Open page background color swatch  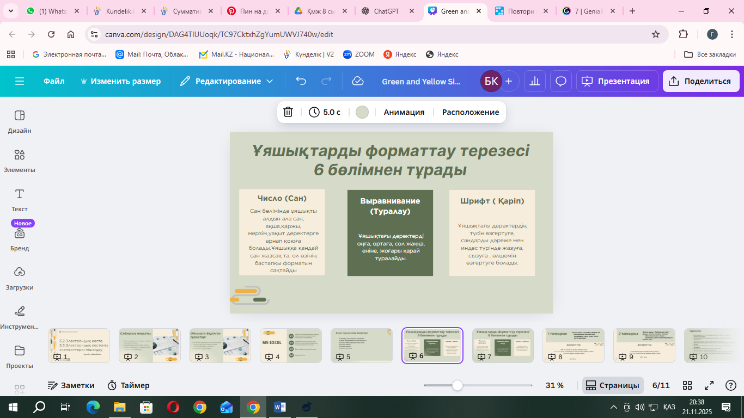point(362,112)
